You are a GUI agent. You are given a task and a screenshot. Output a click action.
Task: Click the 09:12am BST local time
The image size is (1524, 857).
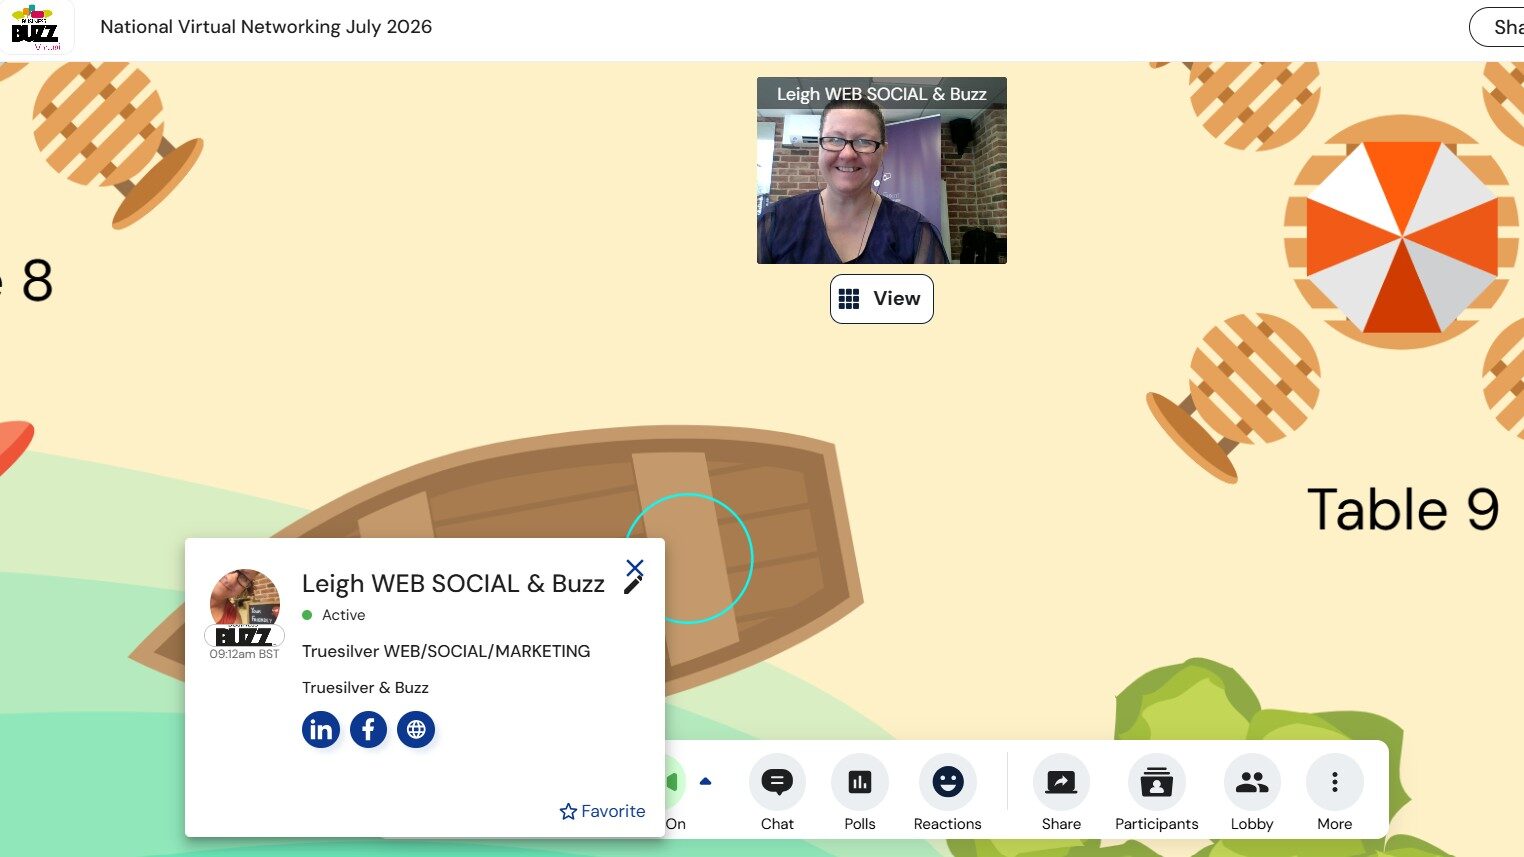(x=244, y=654)
